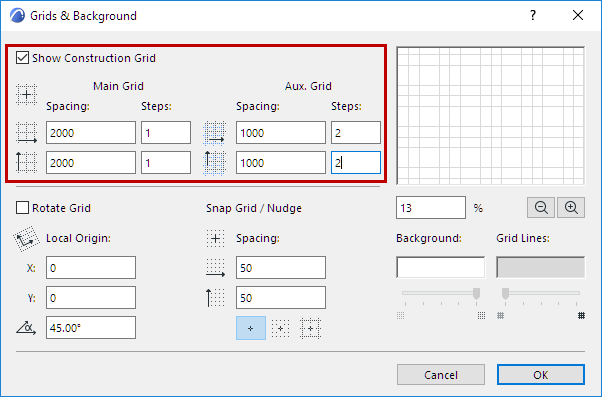The width and height of the screenshot is (602, 397).
Task: Click the construction grid crosshair icon
Action: tap(26, 94)
